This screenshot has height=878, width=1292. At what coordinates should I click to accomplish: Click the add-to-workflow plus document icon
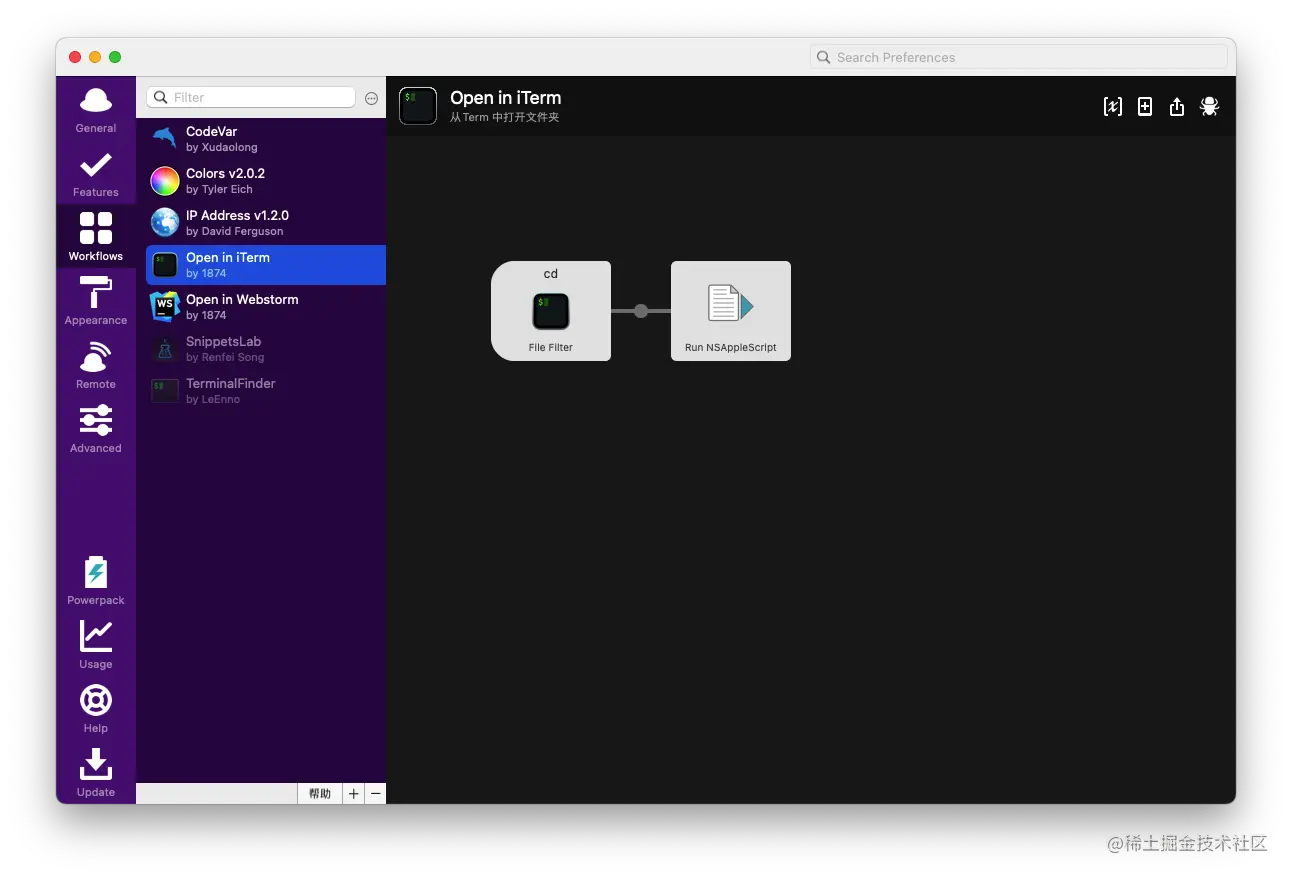coord(1145,106)
